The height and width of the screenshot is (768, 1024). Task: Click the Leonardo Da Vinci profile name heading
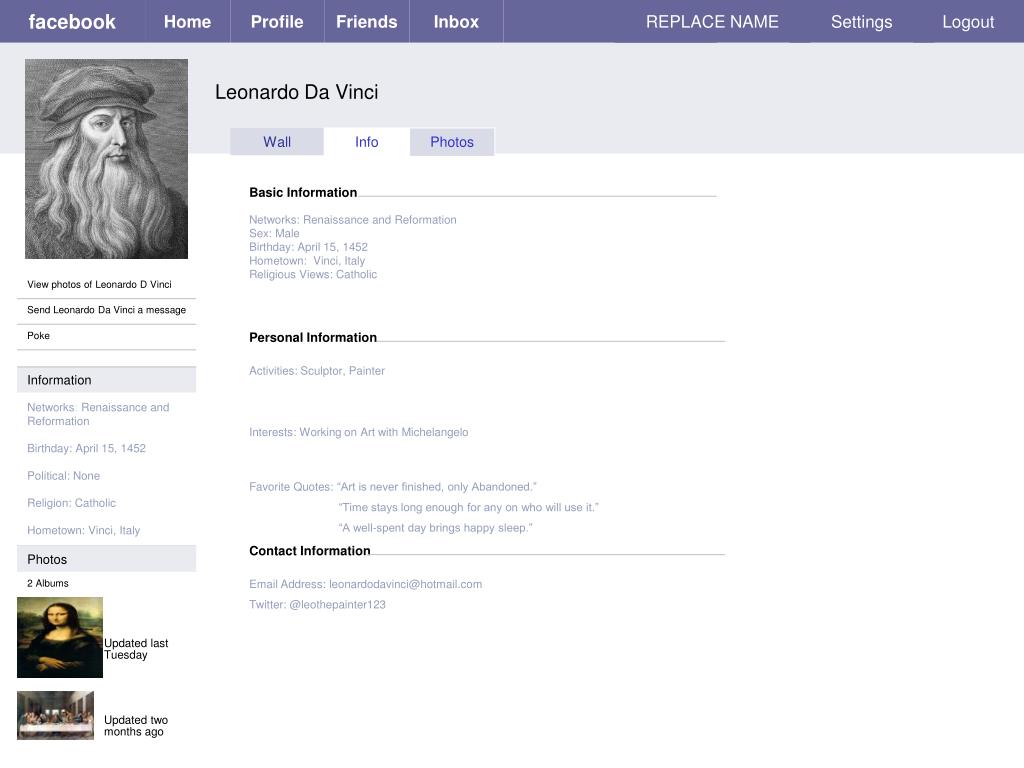point(296,92)
